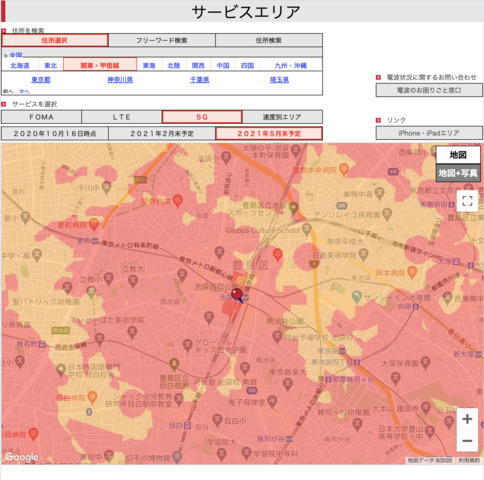Open fullscreen map view icon
Image resolution: width=484 pixels, height=480 pixels.
pos(467,201)
